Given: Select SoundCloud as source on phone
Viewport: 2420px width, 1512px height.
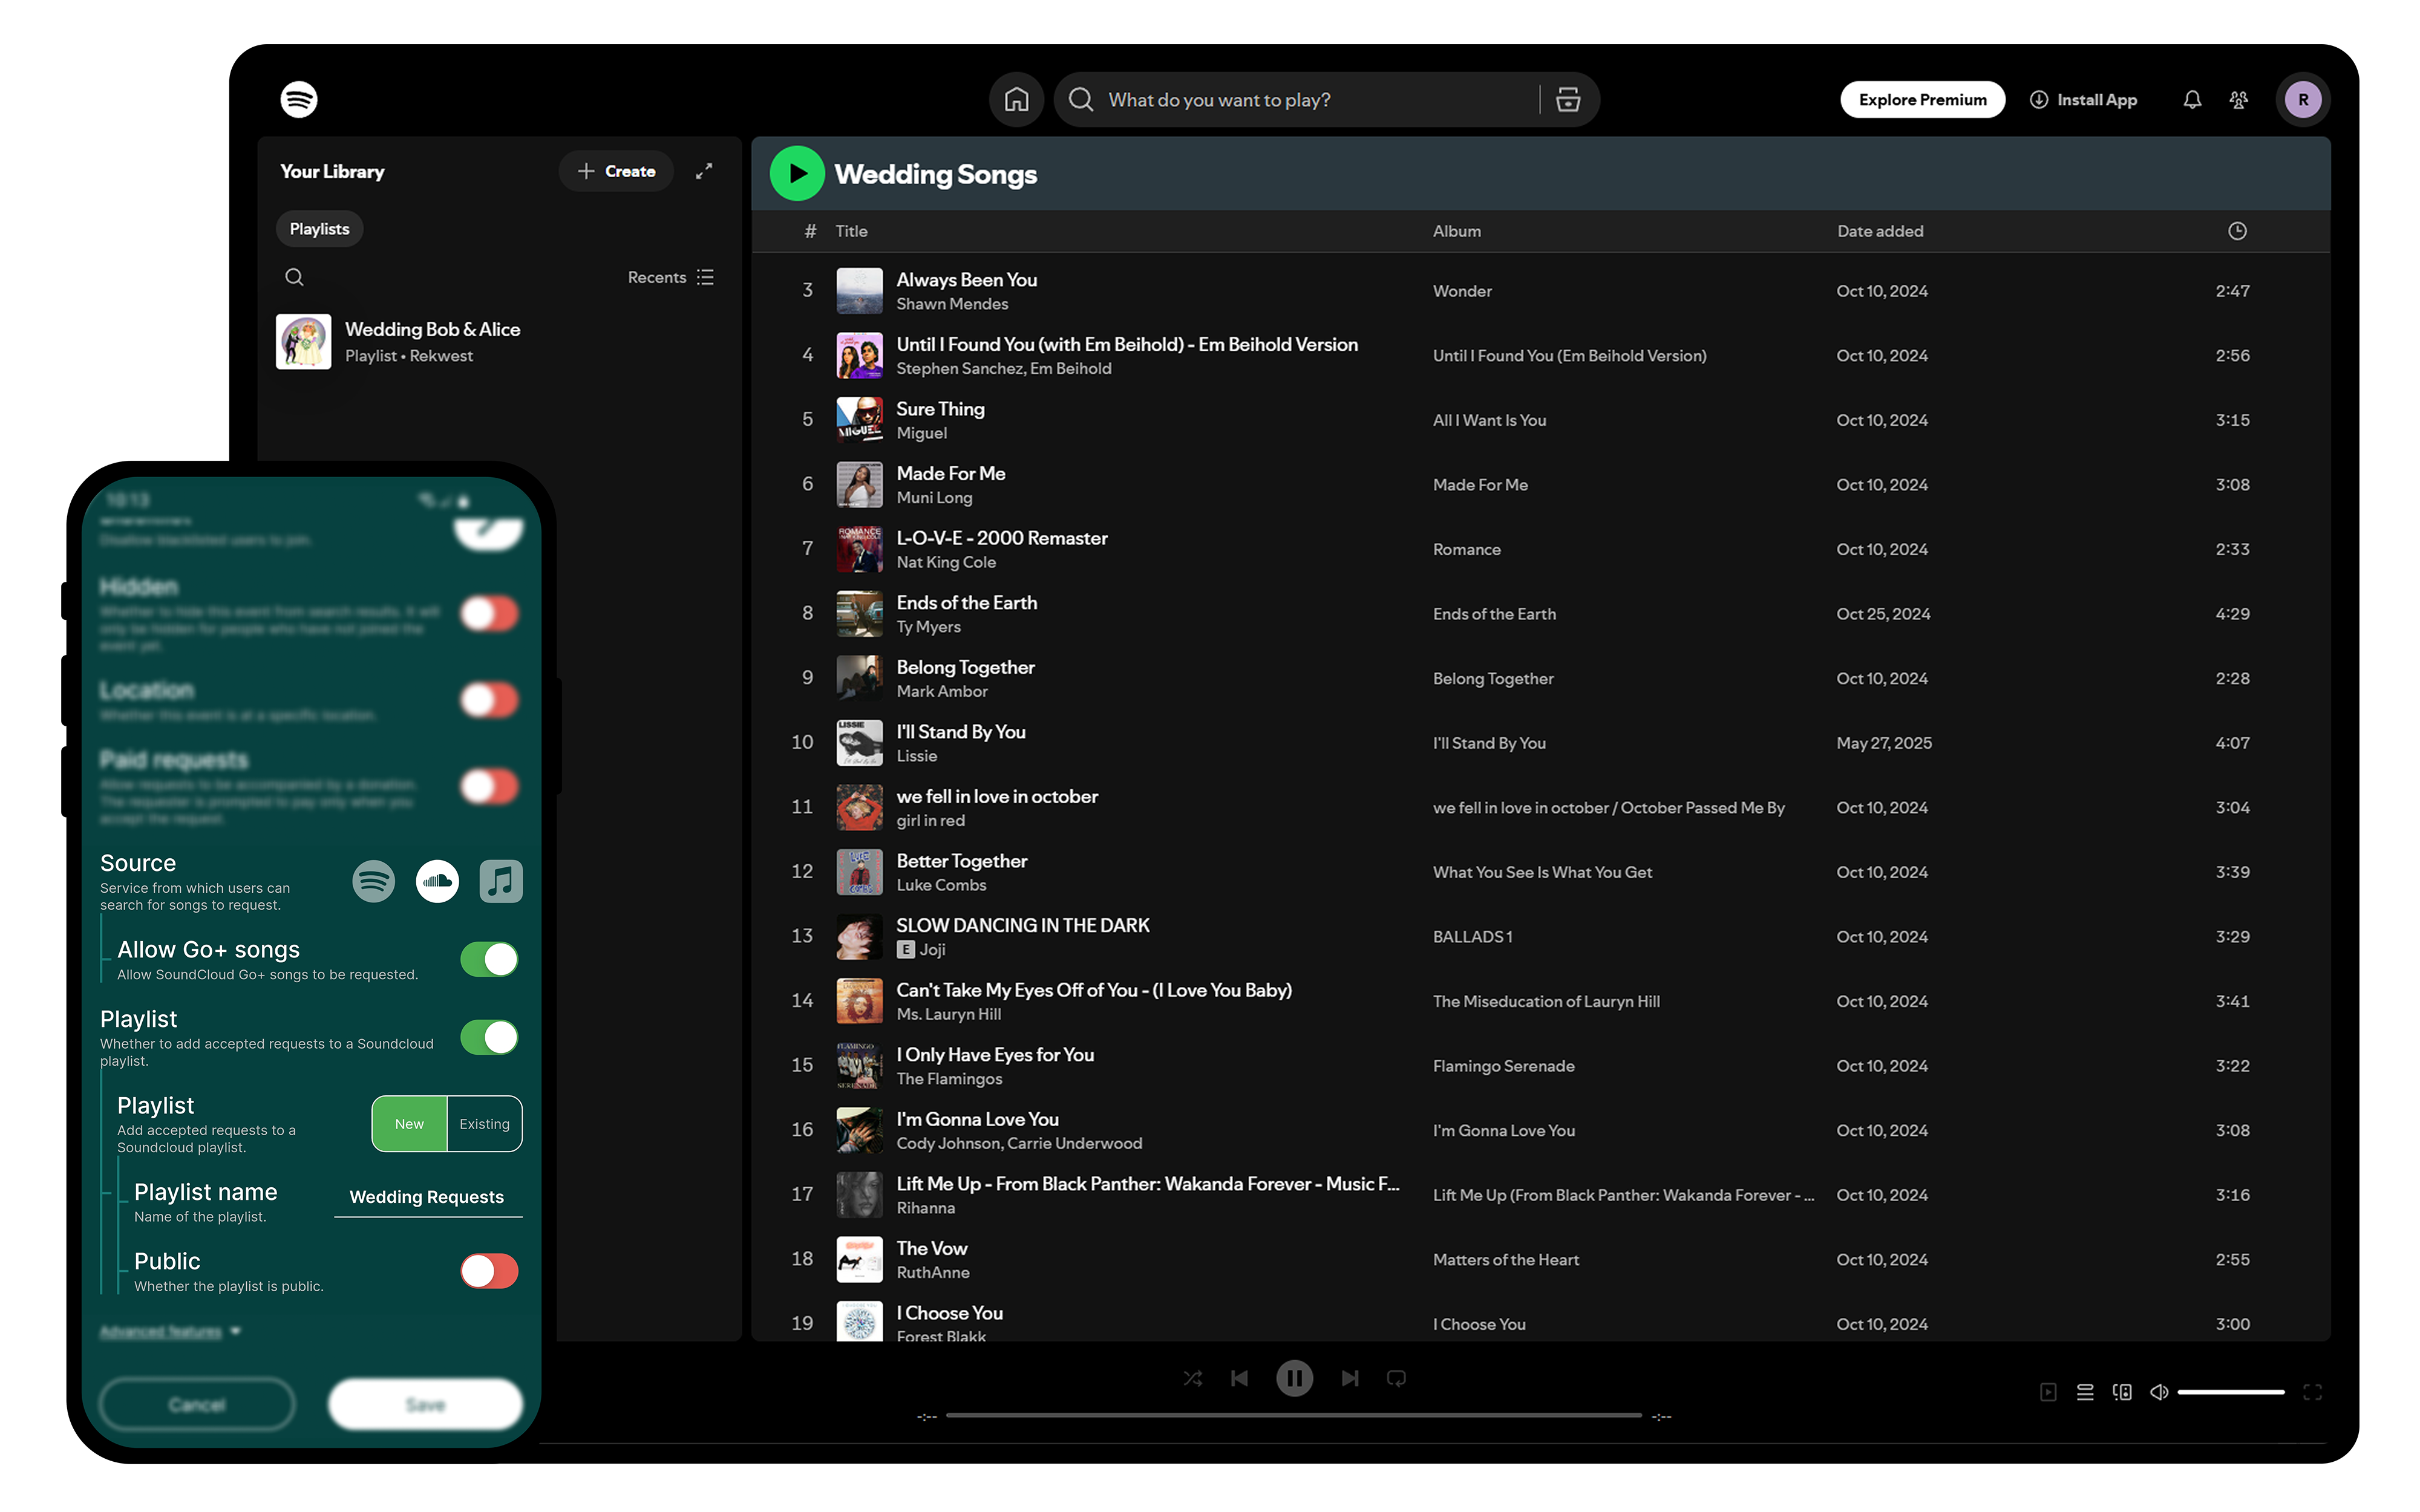Looking at the screenshot, I should 437,881.
